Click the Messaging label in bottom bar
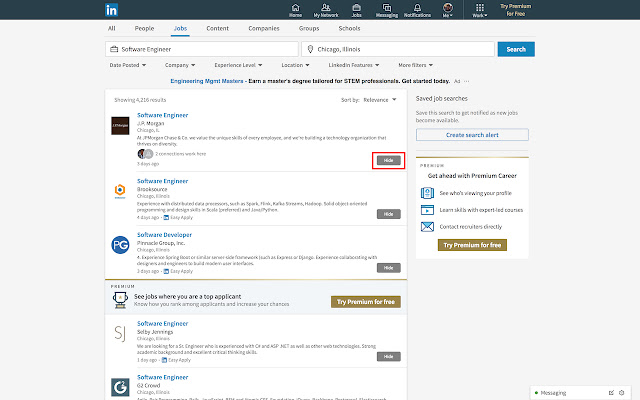 point(553,393)
